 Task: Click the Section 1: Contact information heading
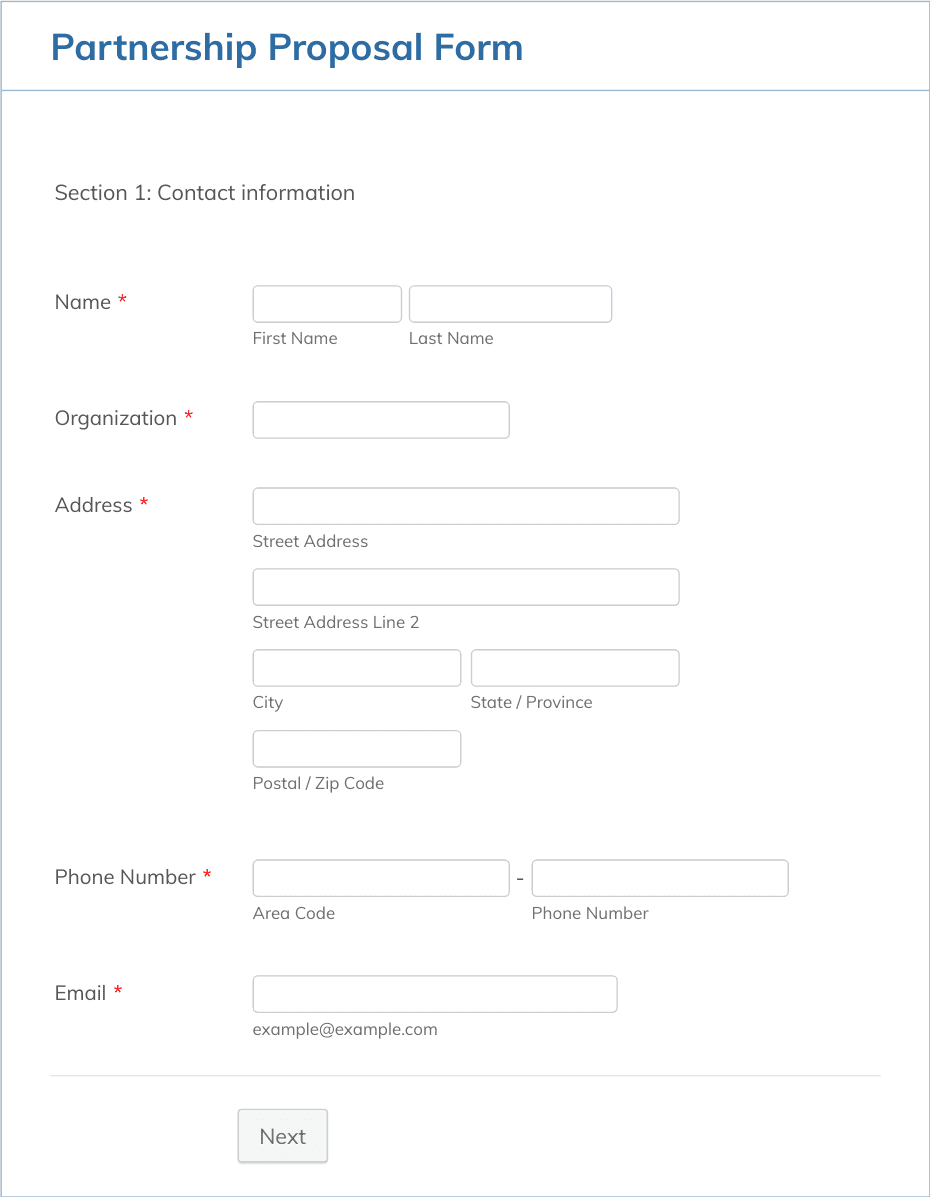[205, 192]
